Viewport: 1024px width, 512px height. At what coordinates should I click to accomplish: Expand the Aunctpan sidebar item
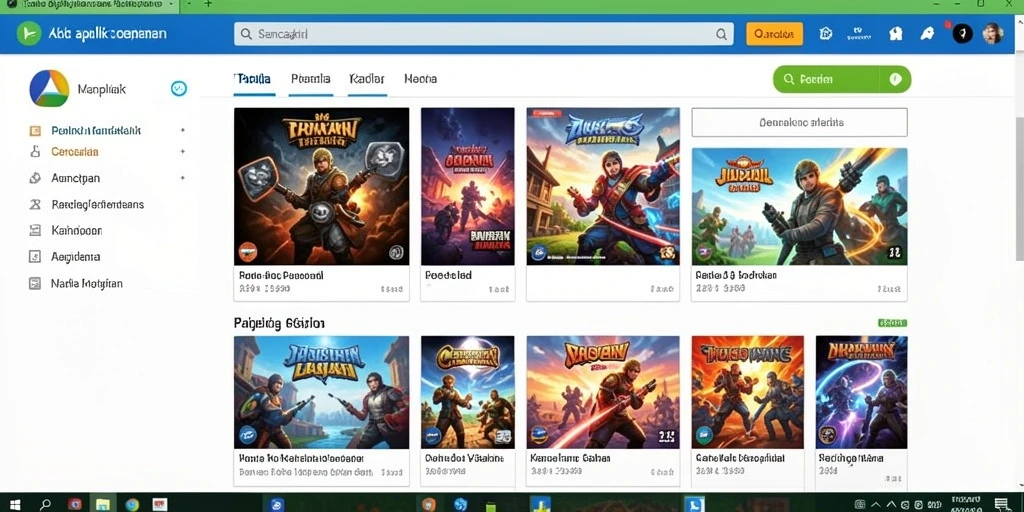[x=182, y=178]
